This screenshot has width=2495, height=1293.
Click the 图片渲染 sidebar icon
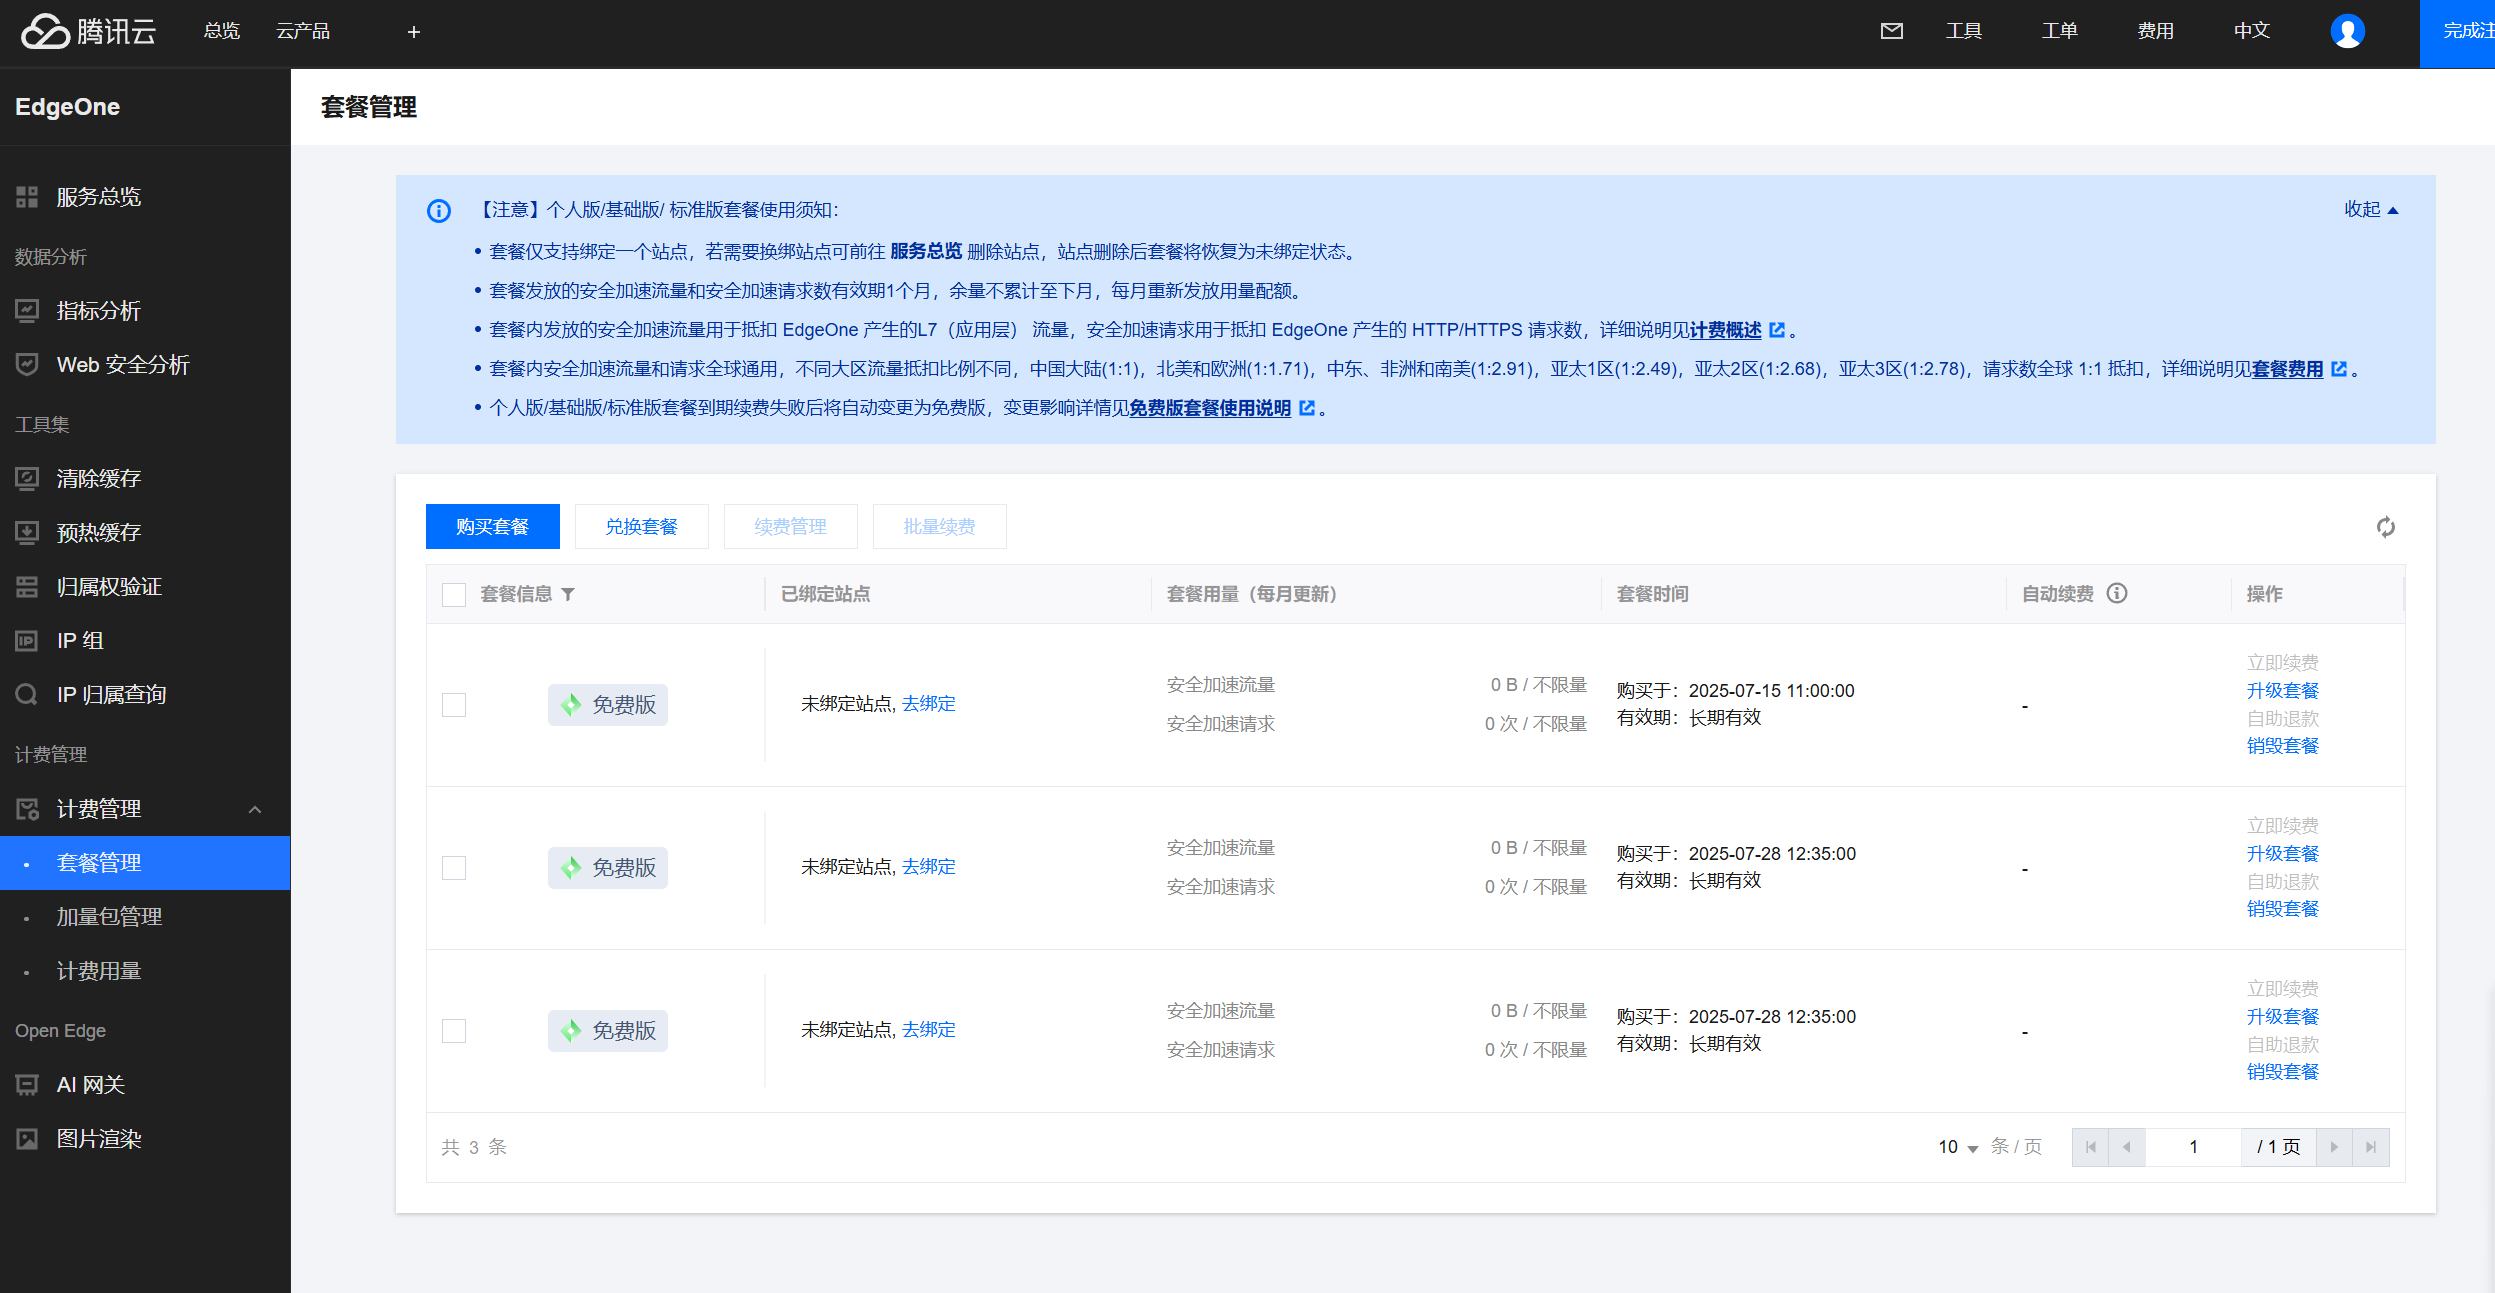coord(27,1139)
